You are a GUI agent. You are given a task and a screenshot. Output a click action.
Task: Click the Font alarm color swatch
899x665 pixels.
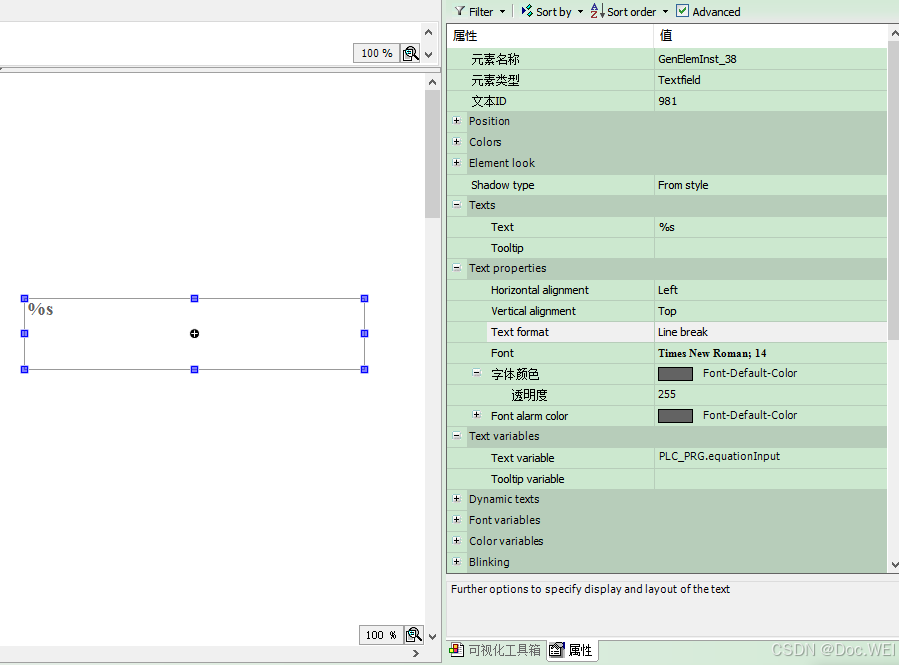(x=675, y=416)
